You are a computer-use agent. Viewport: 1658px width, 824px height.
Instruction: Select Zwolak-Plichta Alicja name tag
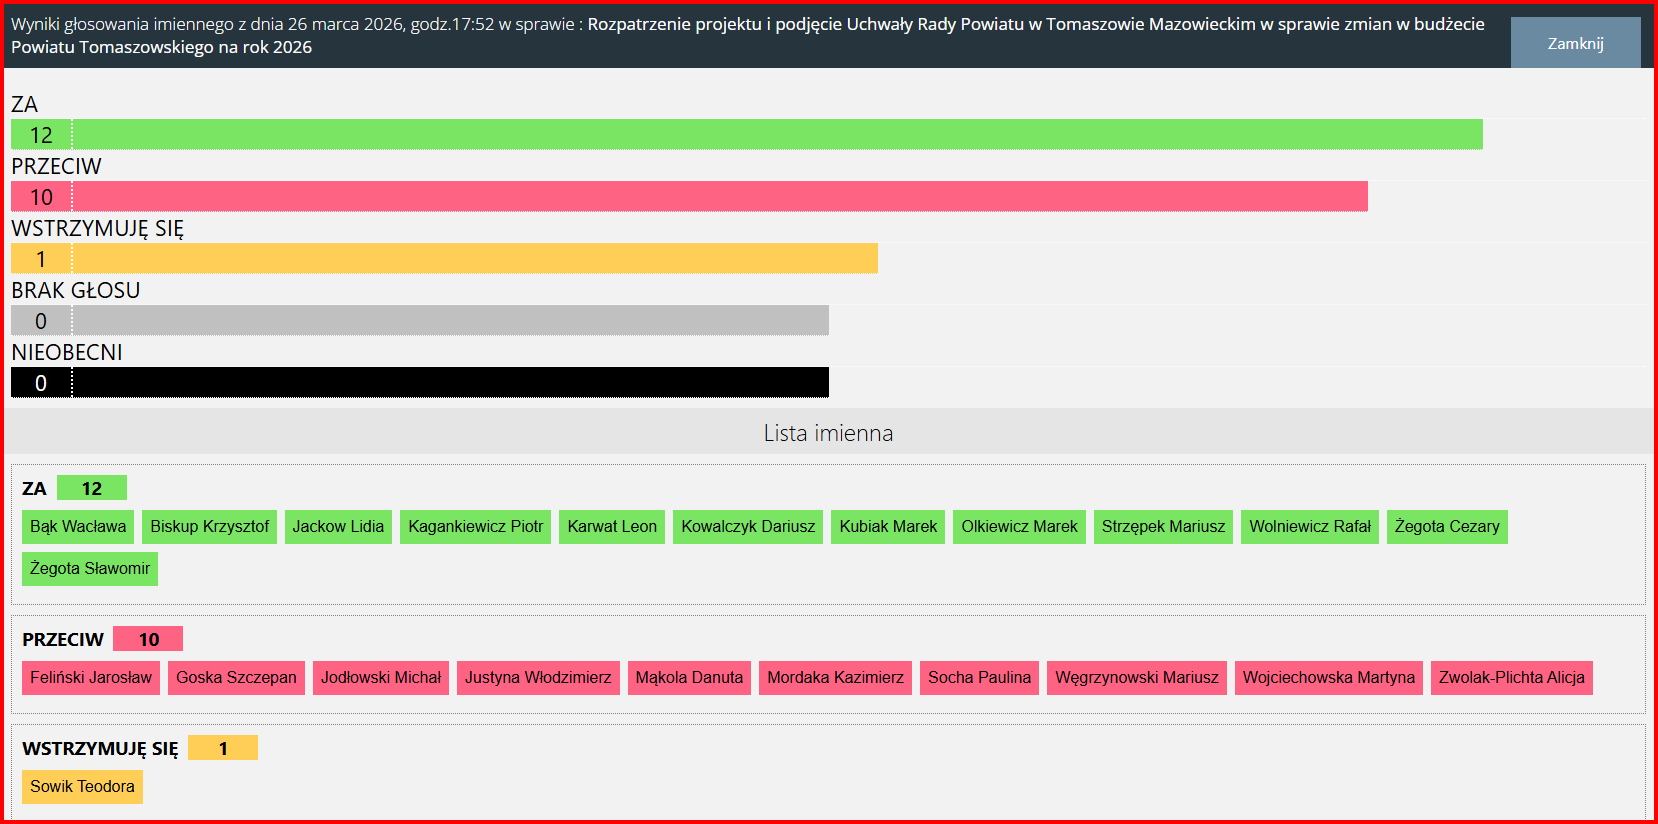[1511, 678]
